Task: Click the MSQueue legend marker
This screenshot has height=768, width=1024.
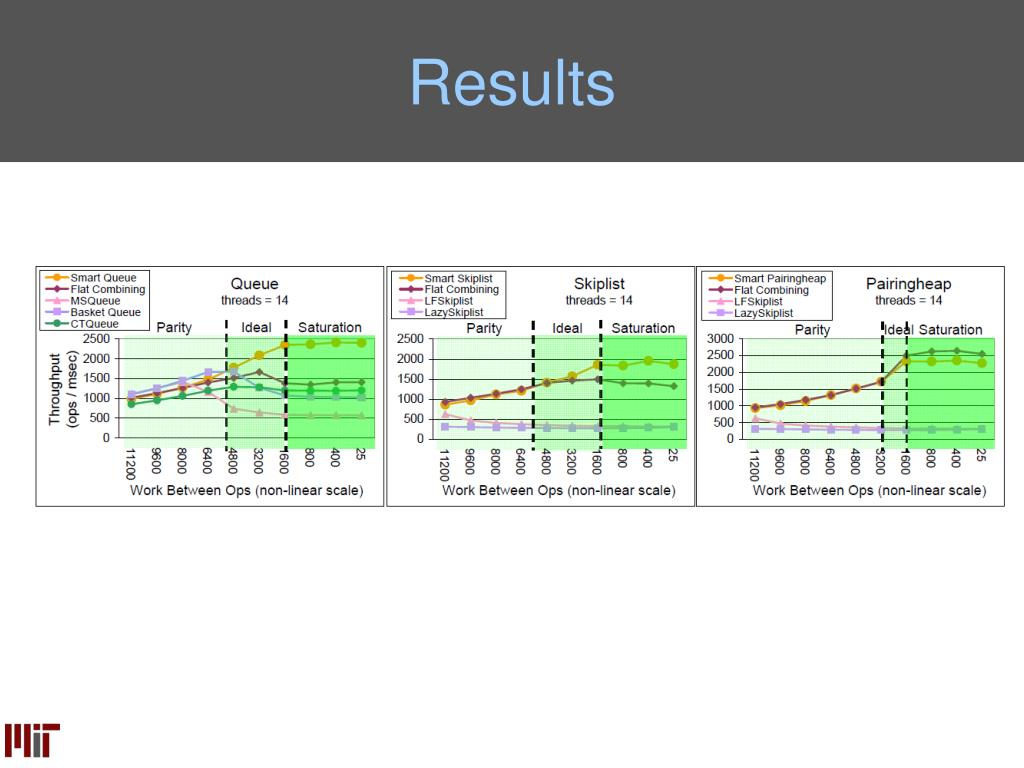Action: tap(57, 301)
